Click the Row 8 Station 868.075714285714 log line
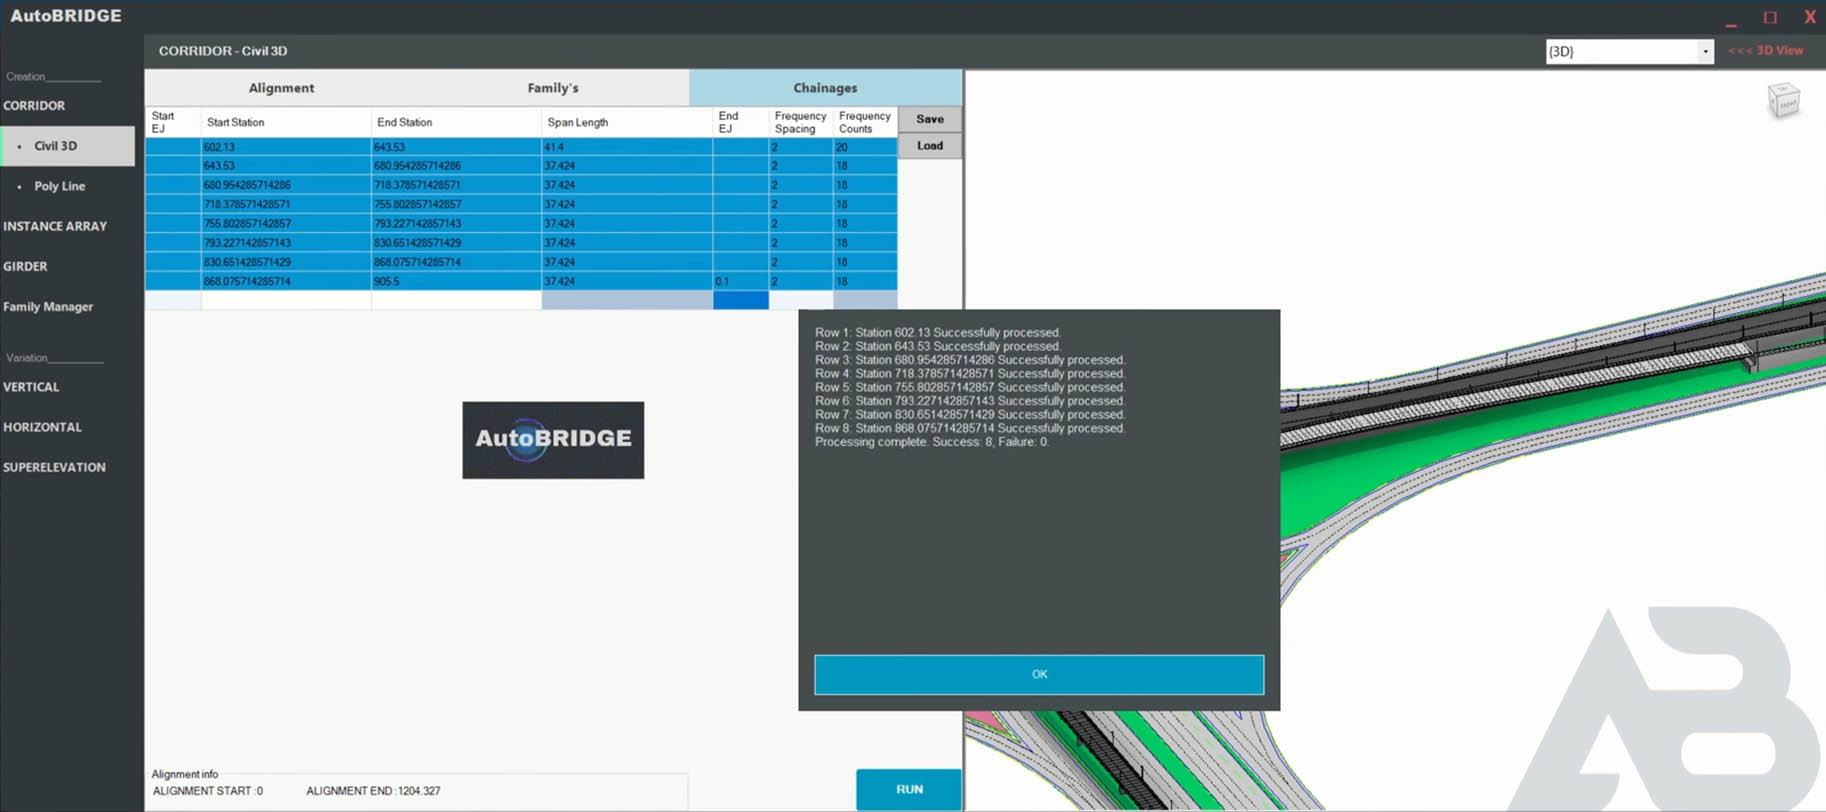 point(970,428)
